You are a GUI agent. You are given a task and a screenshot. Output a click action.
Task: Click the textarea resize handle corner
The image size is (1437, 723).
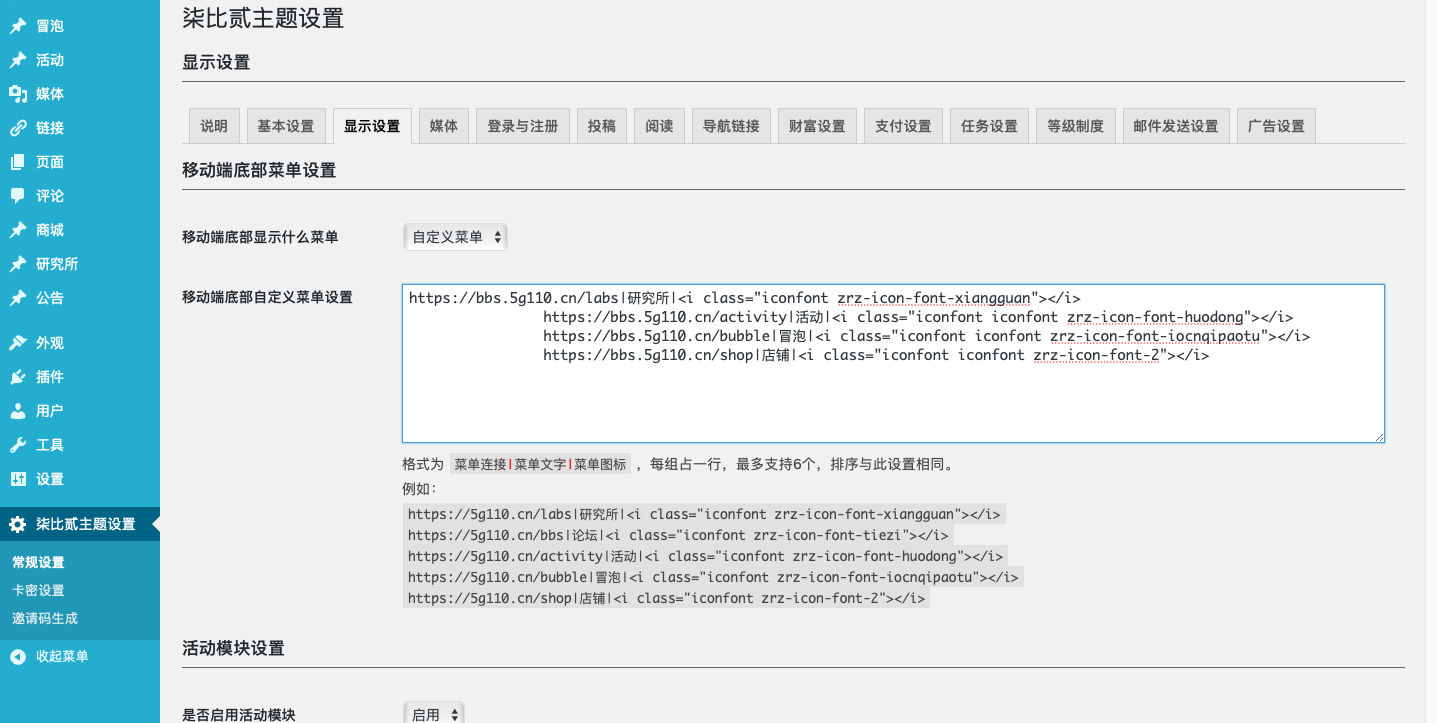1379,436
